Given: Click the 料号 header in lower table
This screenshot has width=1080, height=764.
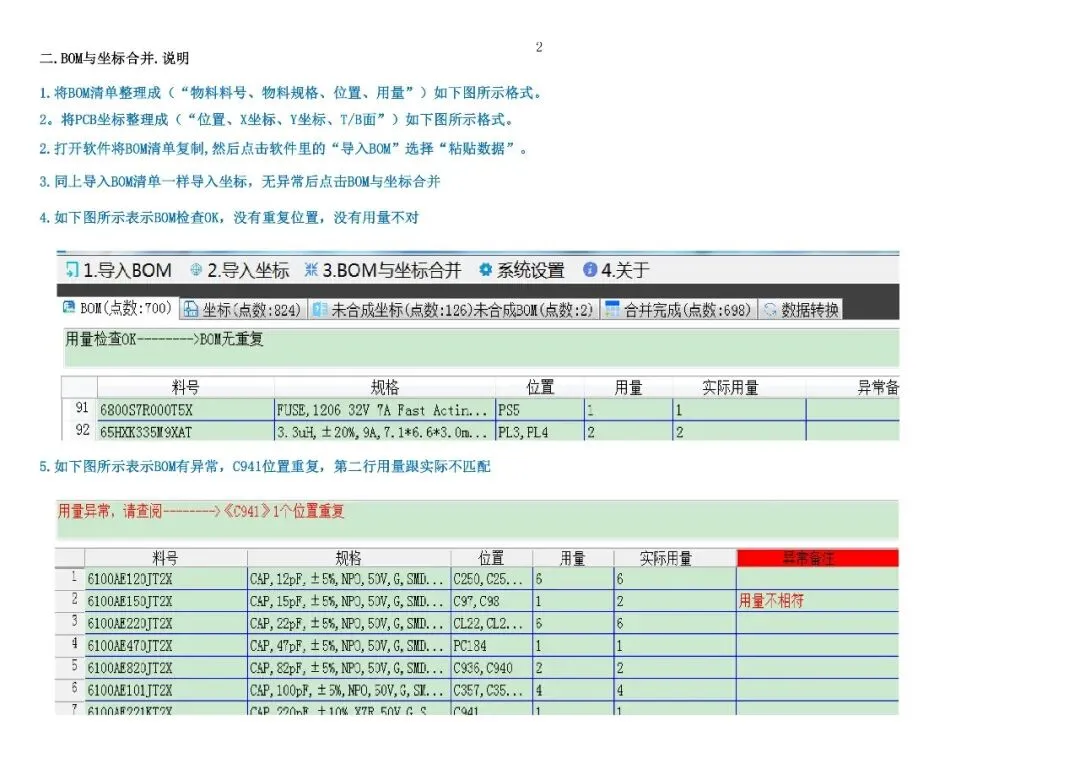Looking at the screenshot, I should pos(165,558).
